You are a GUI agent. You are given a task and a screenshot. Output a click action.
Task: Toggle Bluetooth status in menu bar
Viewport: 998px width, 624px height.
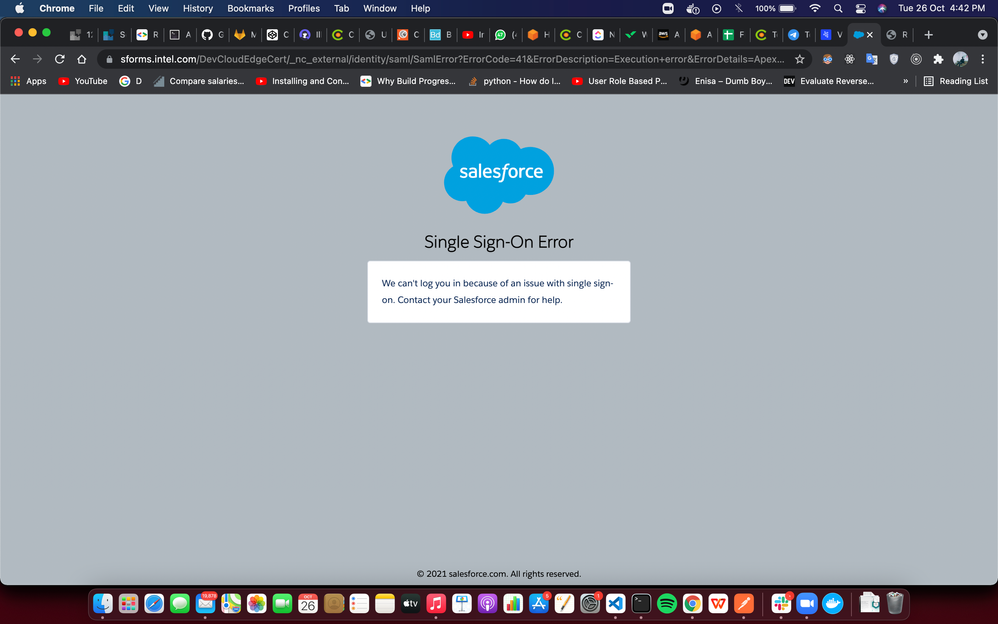(x=740, y=8)
